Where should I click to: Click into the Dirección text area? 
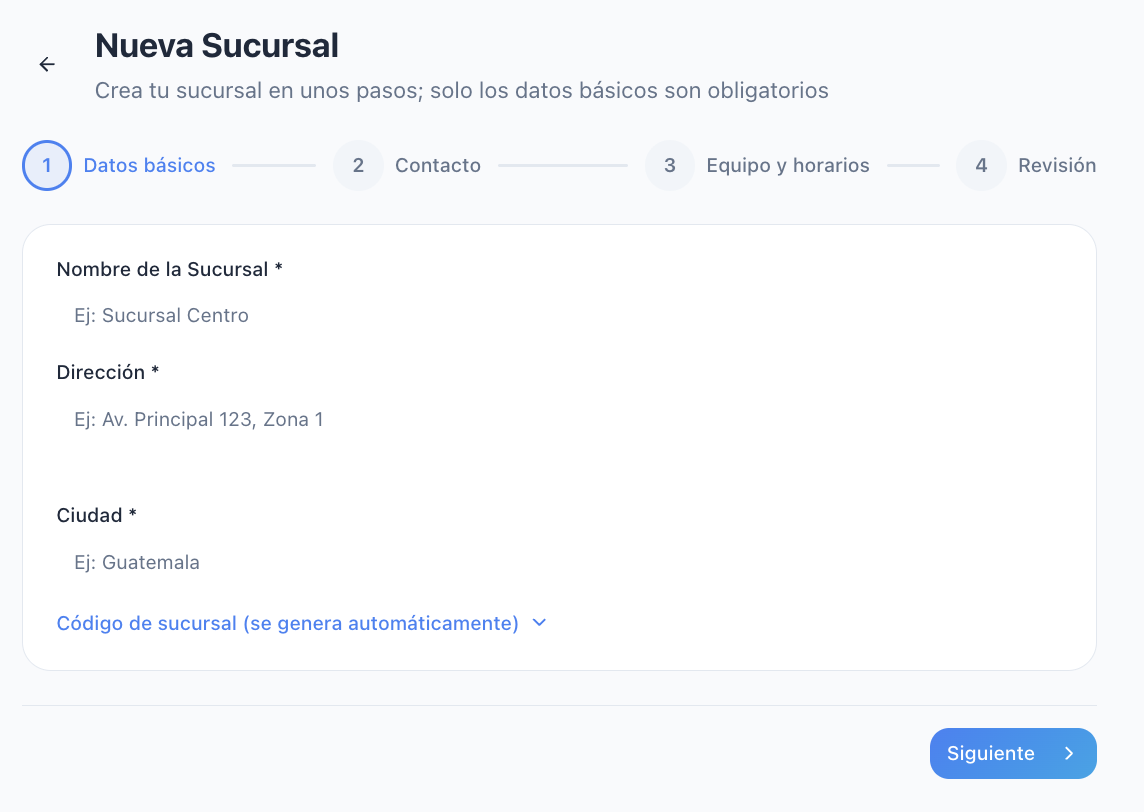[x=559, y=438]
